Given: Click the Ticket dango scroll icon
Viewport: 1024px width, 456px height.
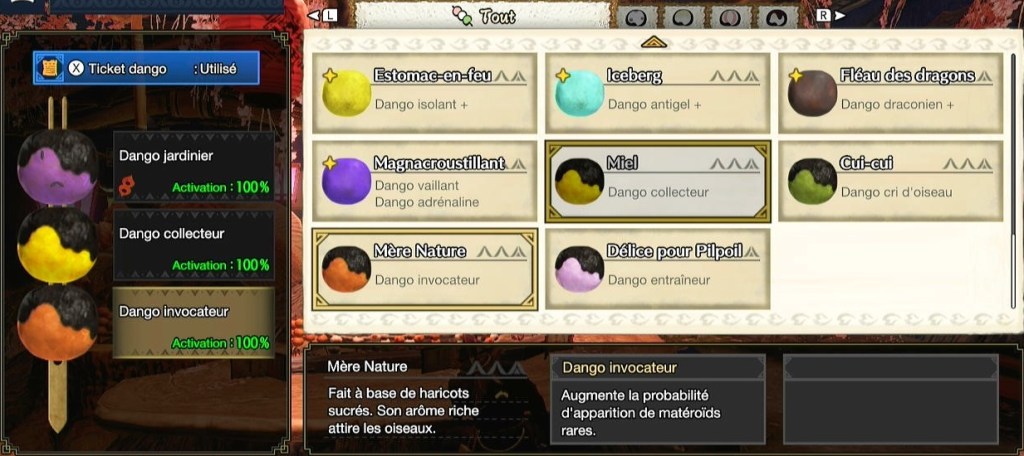Looking at the screenshot, I should (x=50, y=69).
